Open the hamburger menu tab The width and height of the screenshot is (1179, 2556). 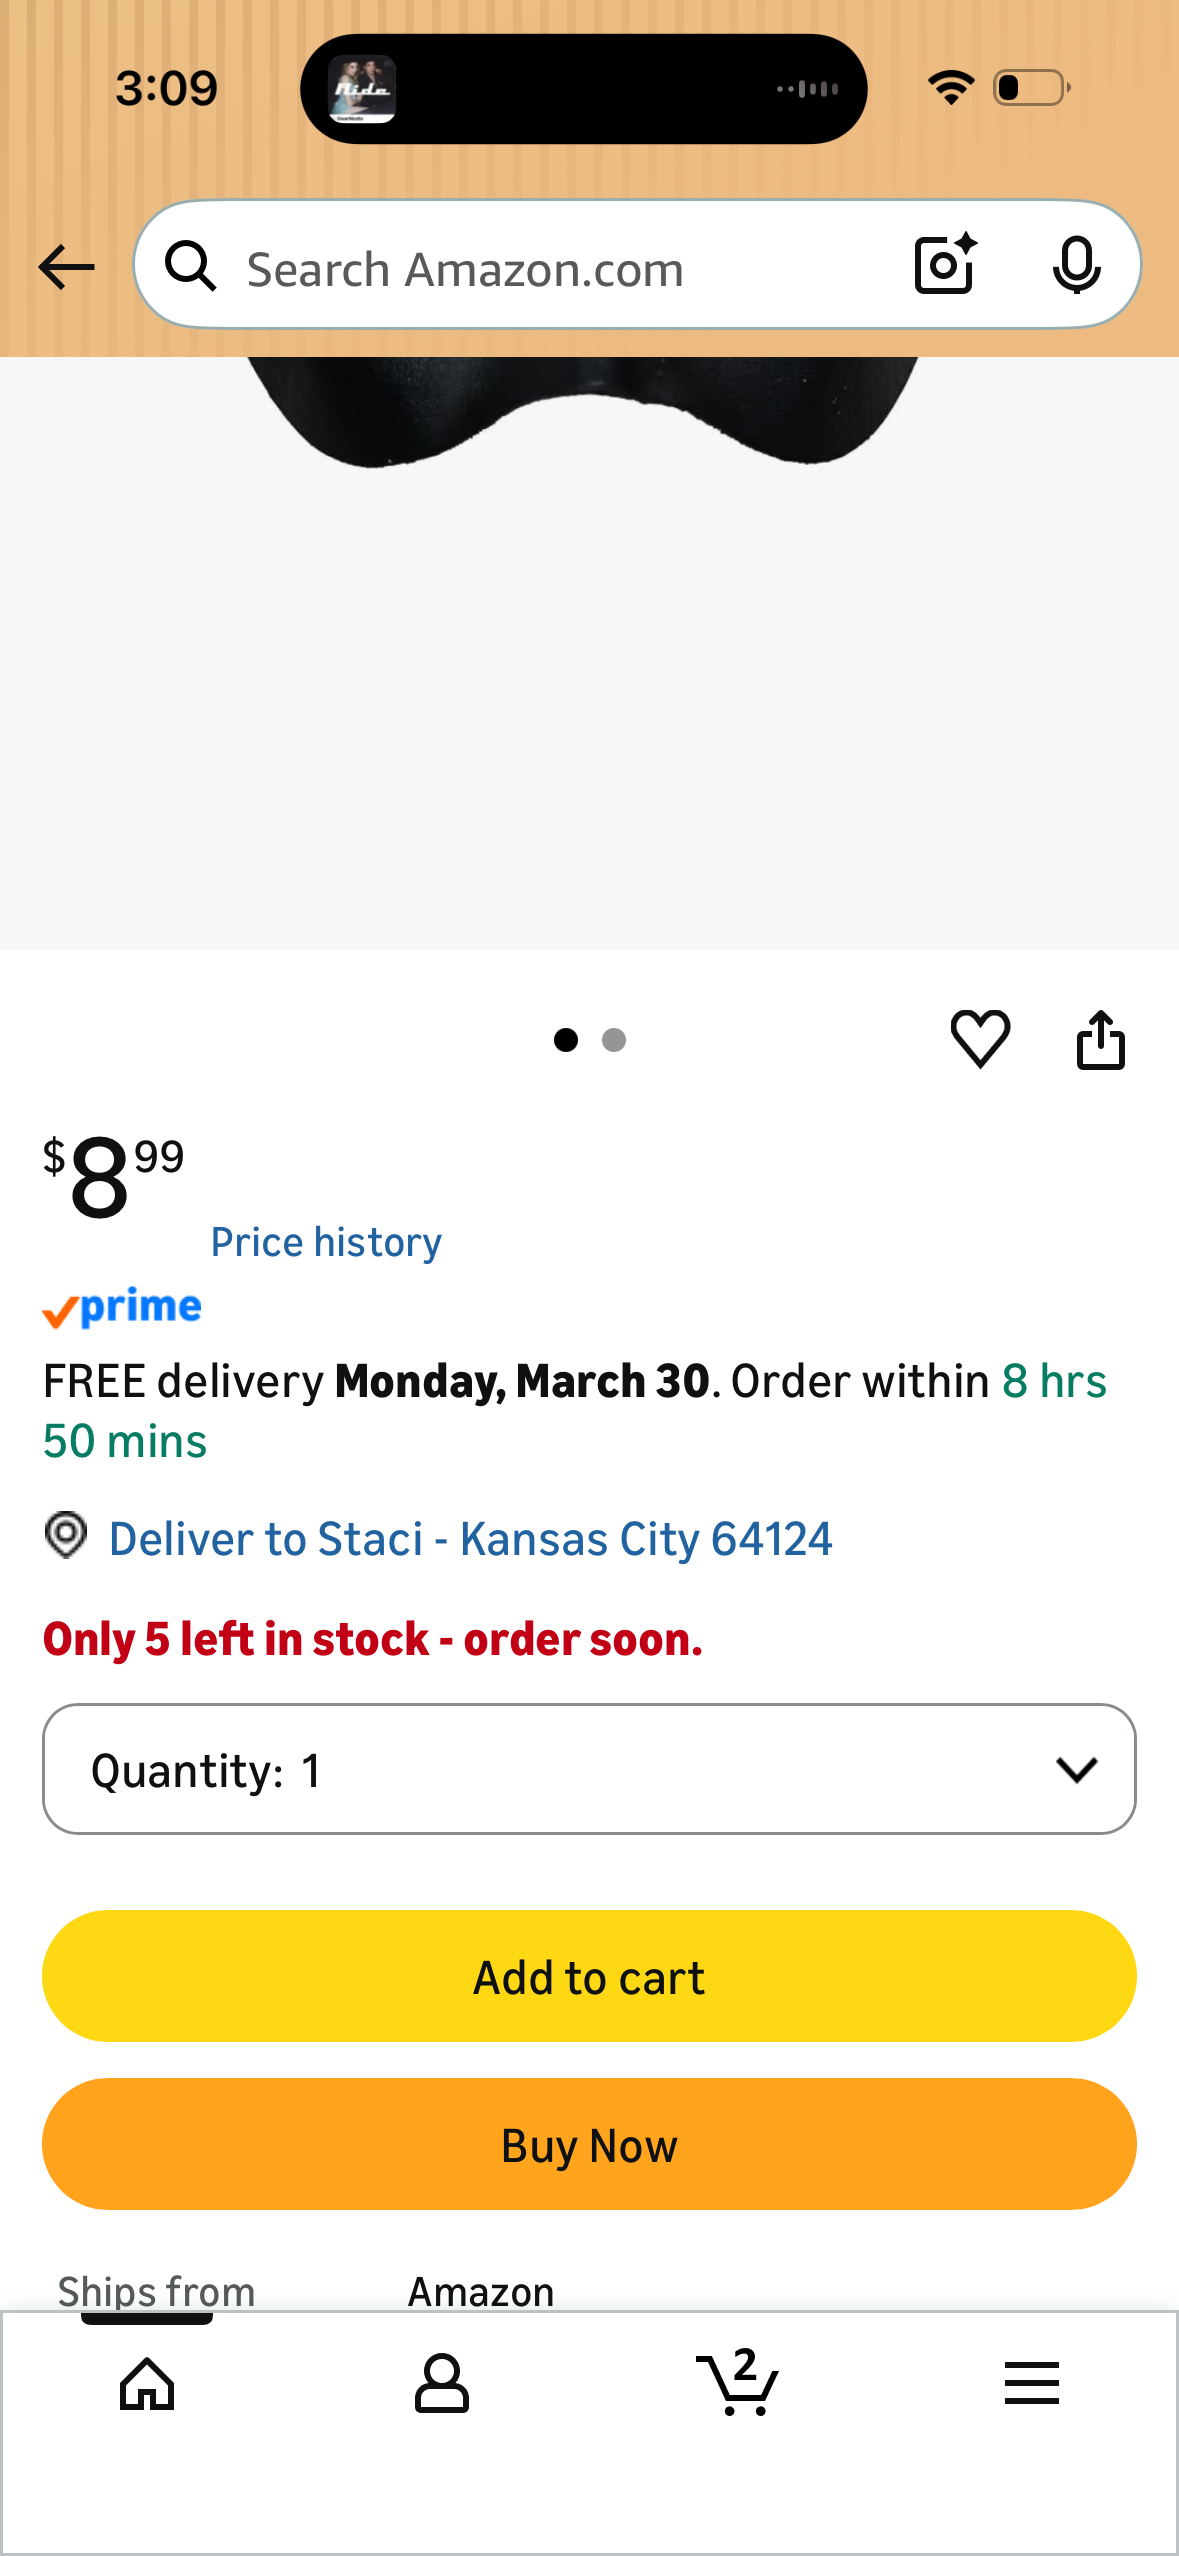point(1032,2383)
